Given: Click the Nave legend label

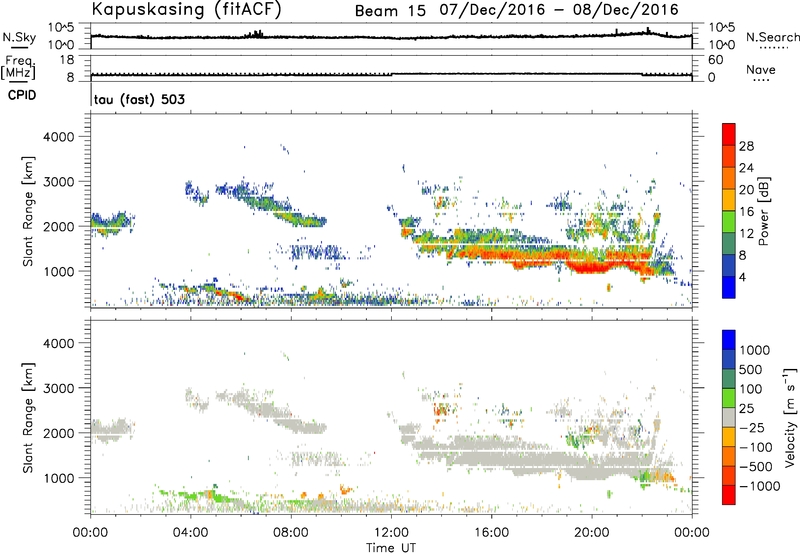Looking at the screenshot, I should [x=761, y=70].
